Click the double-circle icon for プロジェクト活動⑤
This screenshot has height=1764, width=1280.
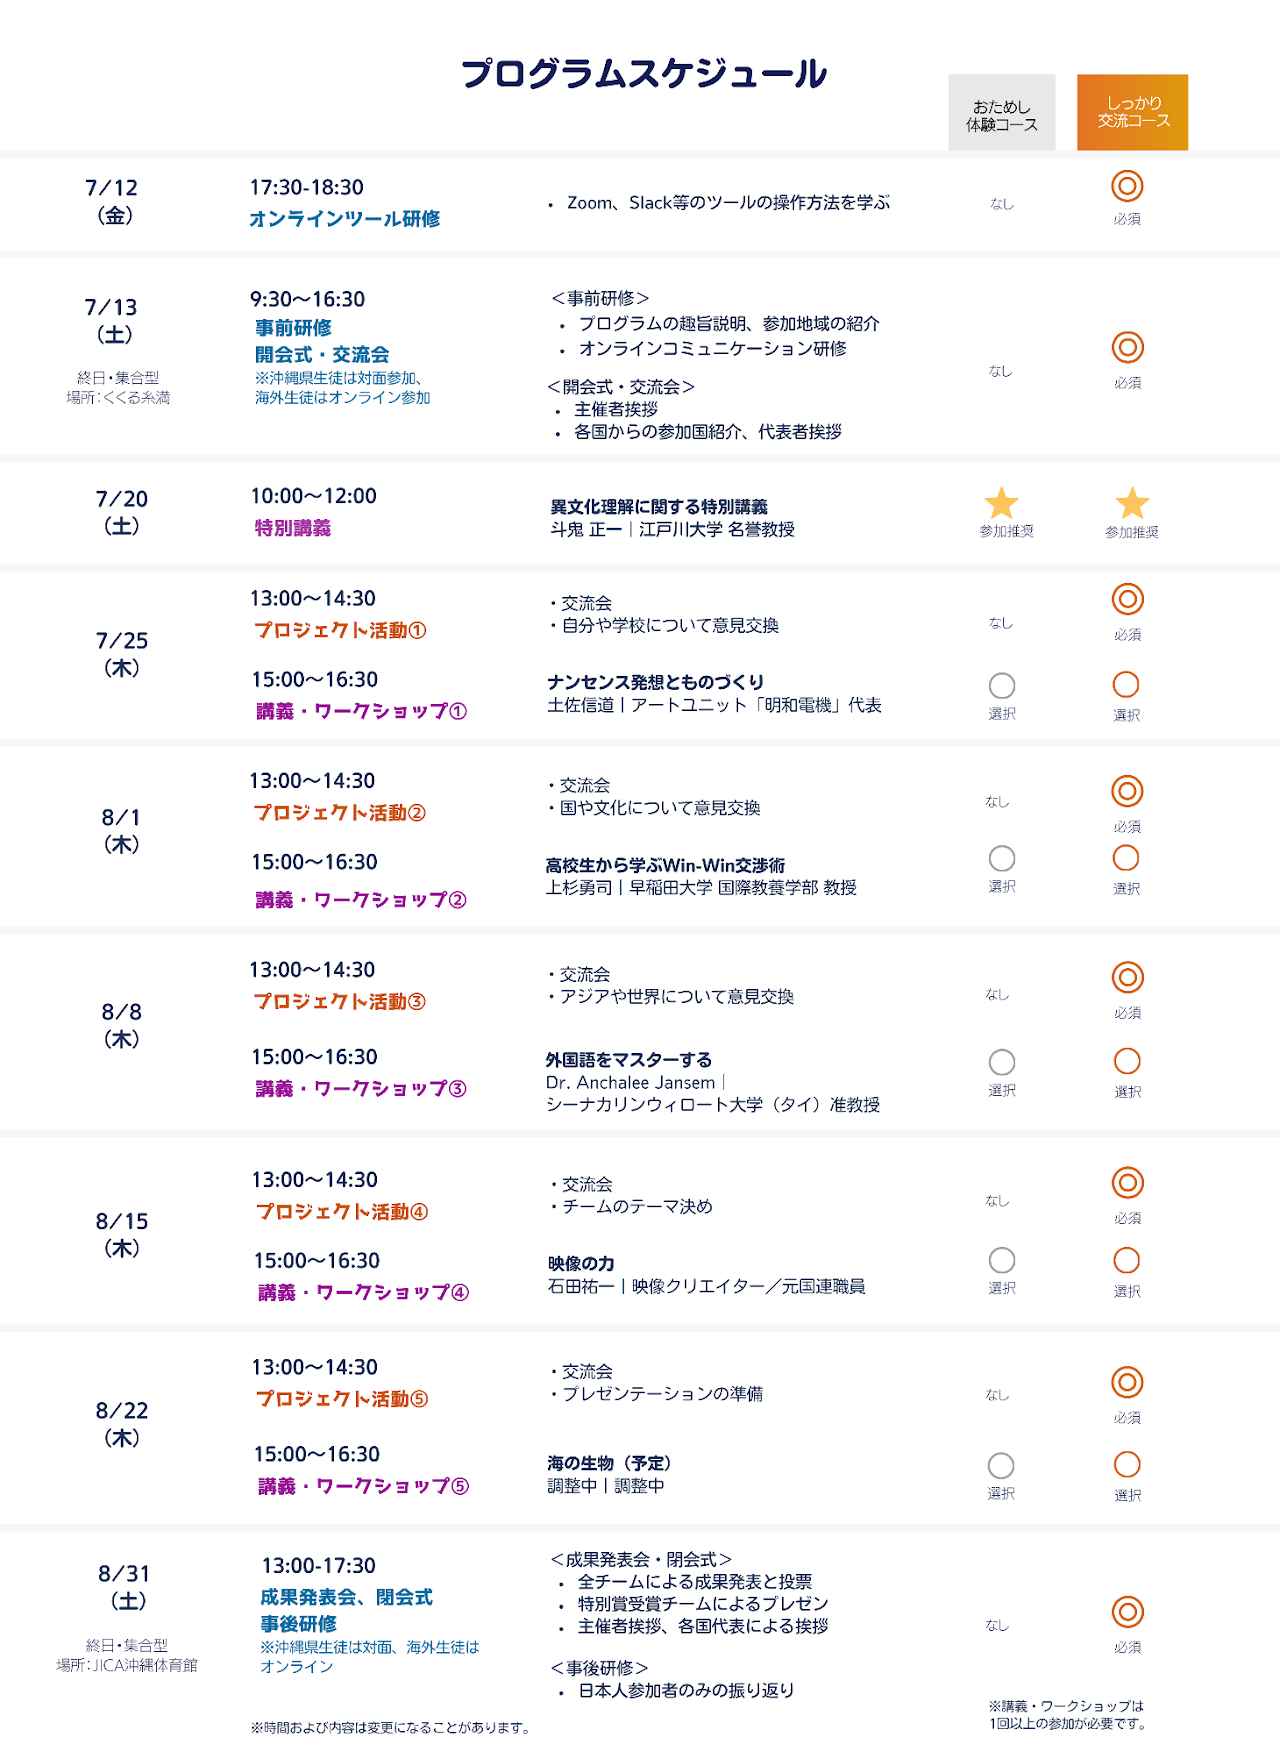pos(1127,1383)
